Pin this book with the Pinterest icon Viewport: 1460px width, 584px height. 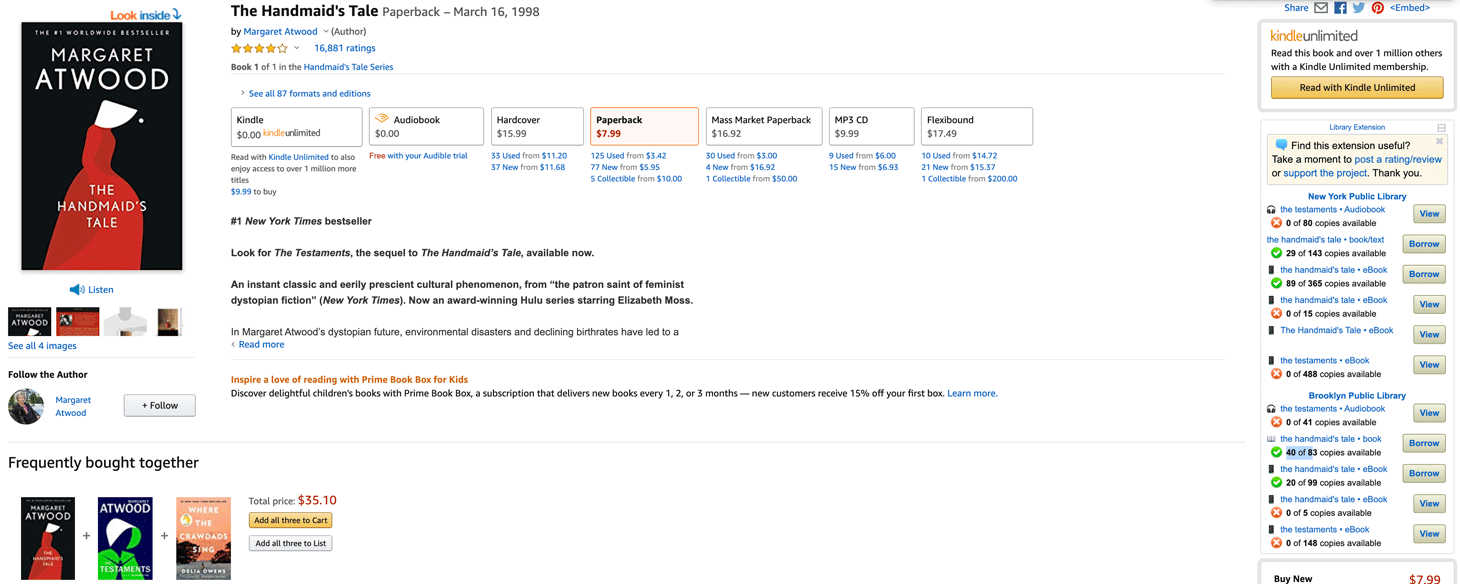pyautogui.click(x=1377, y=8)
